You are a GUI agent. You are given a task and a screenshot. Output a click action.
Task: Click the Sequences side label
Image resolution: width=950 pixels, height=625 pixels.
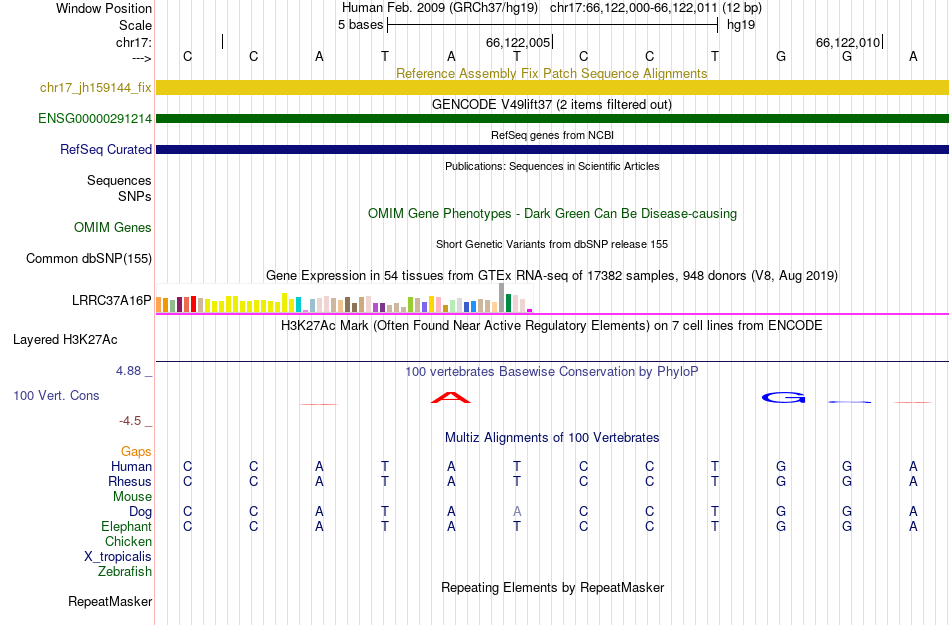[x=119, y=180]
